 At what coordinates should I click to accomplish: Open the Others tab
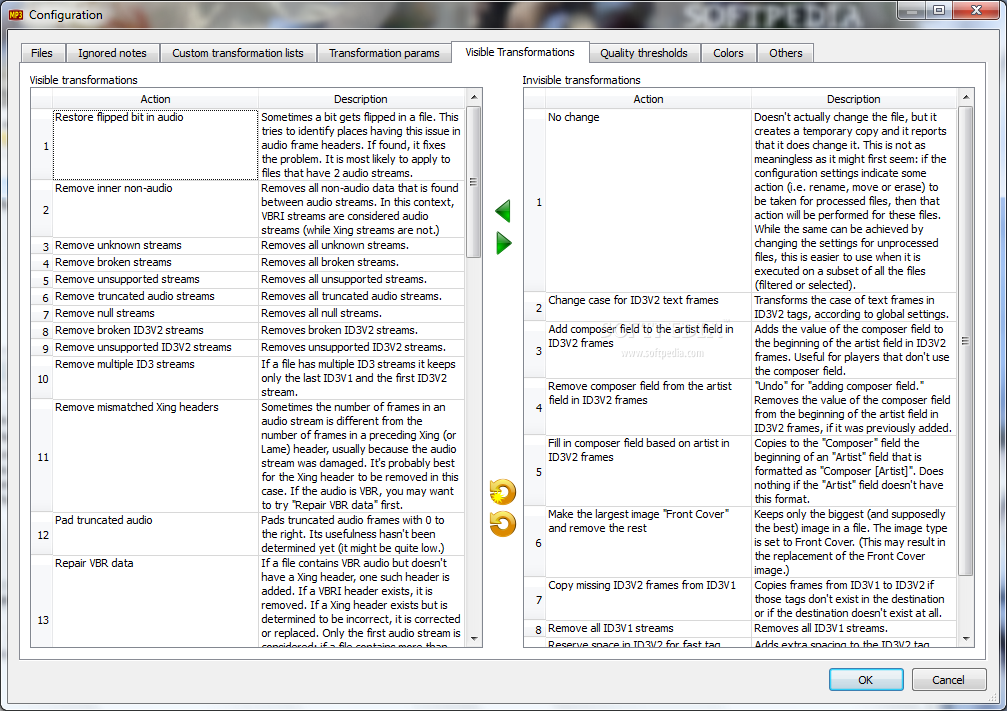785,53
